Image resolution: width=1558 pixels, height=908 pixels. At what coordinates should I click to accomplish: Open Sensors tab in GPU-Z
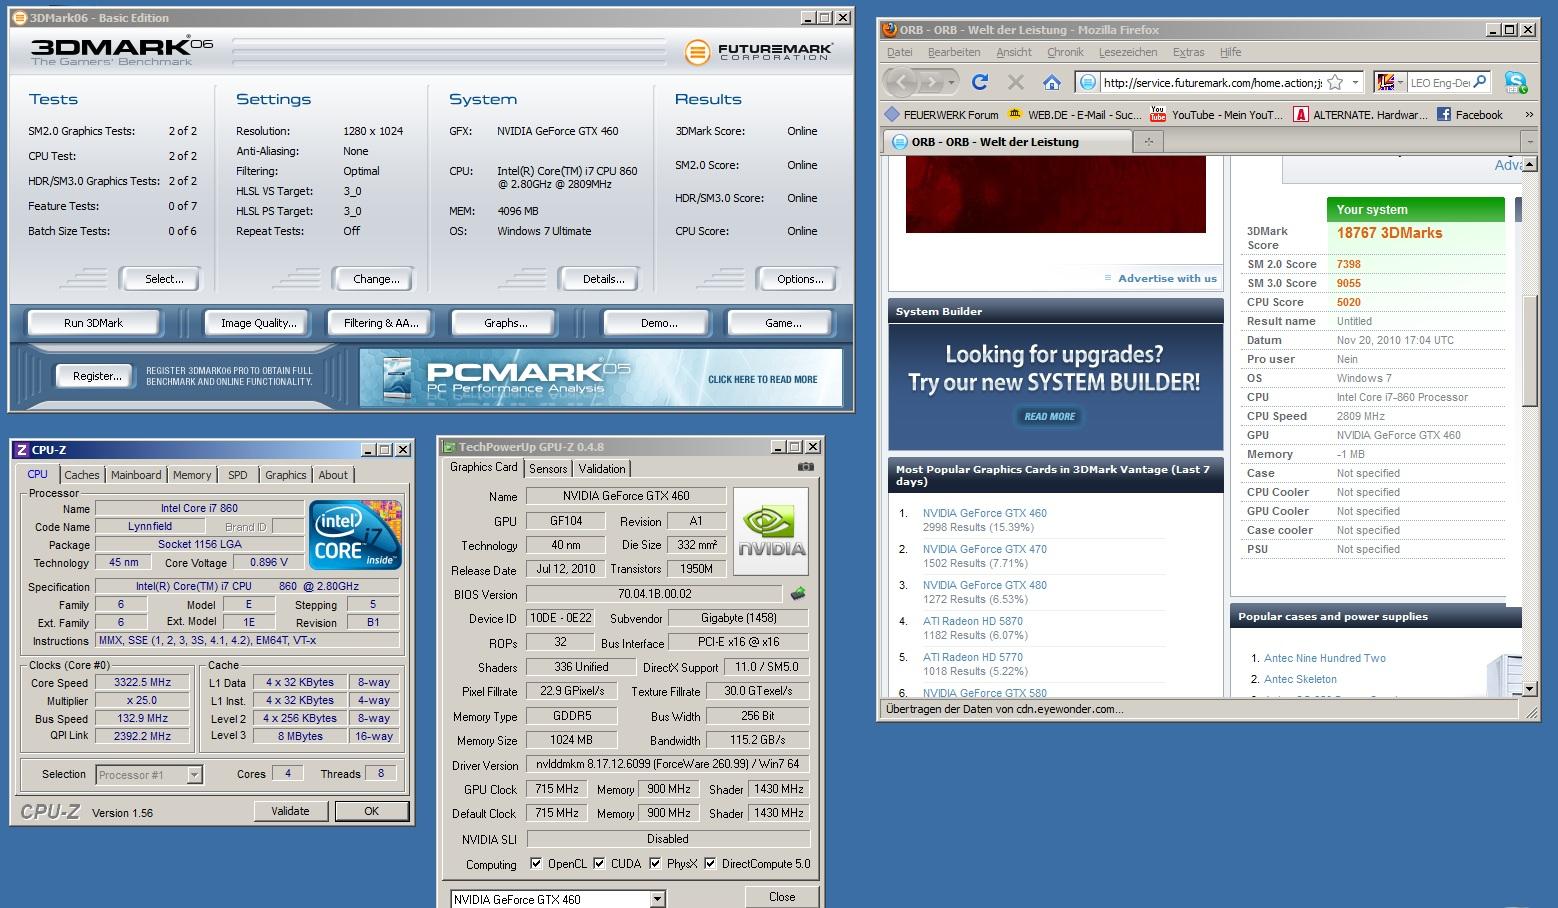[x=548, y=469]
